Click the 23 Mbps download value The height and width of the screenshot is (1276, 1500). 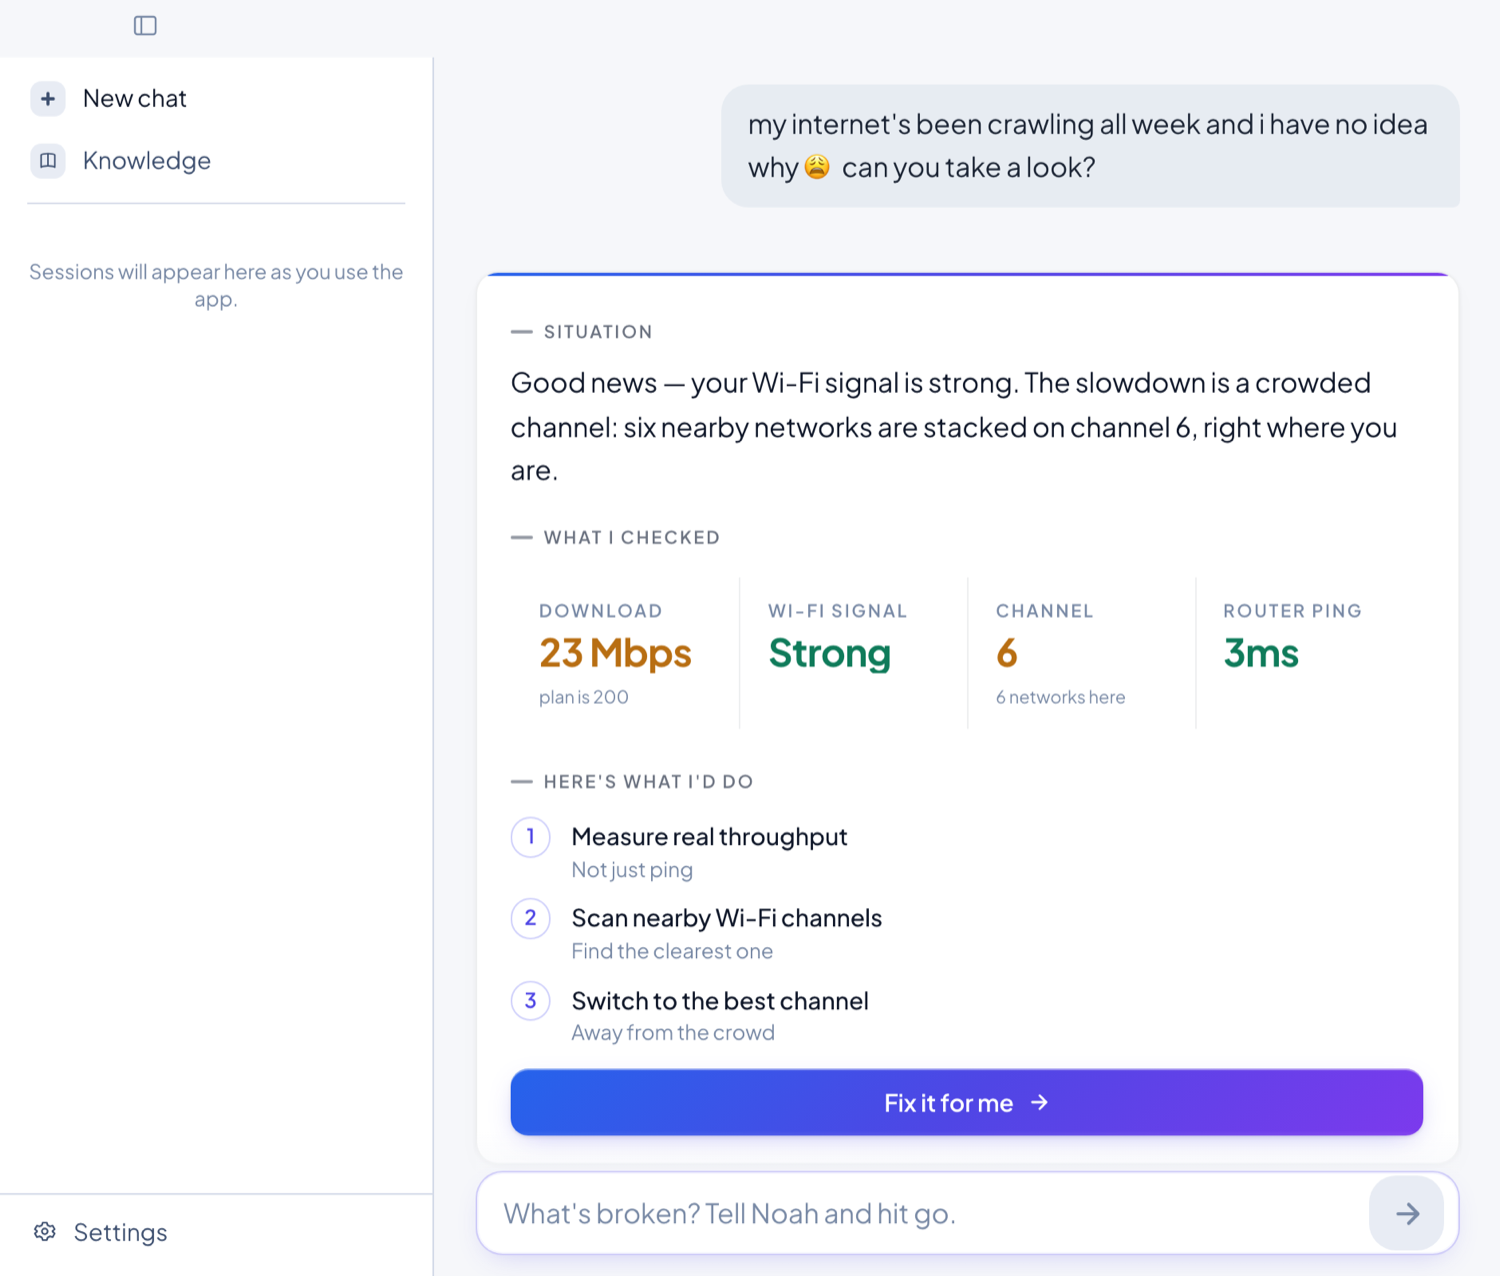(615, 653)
